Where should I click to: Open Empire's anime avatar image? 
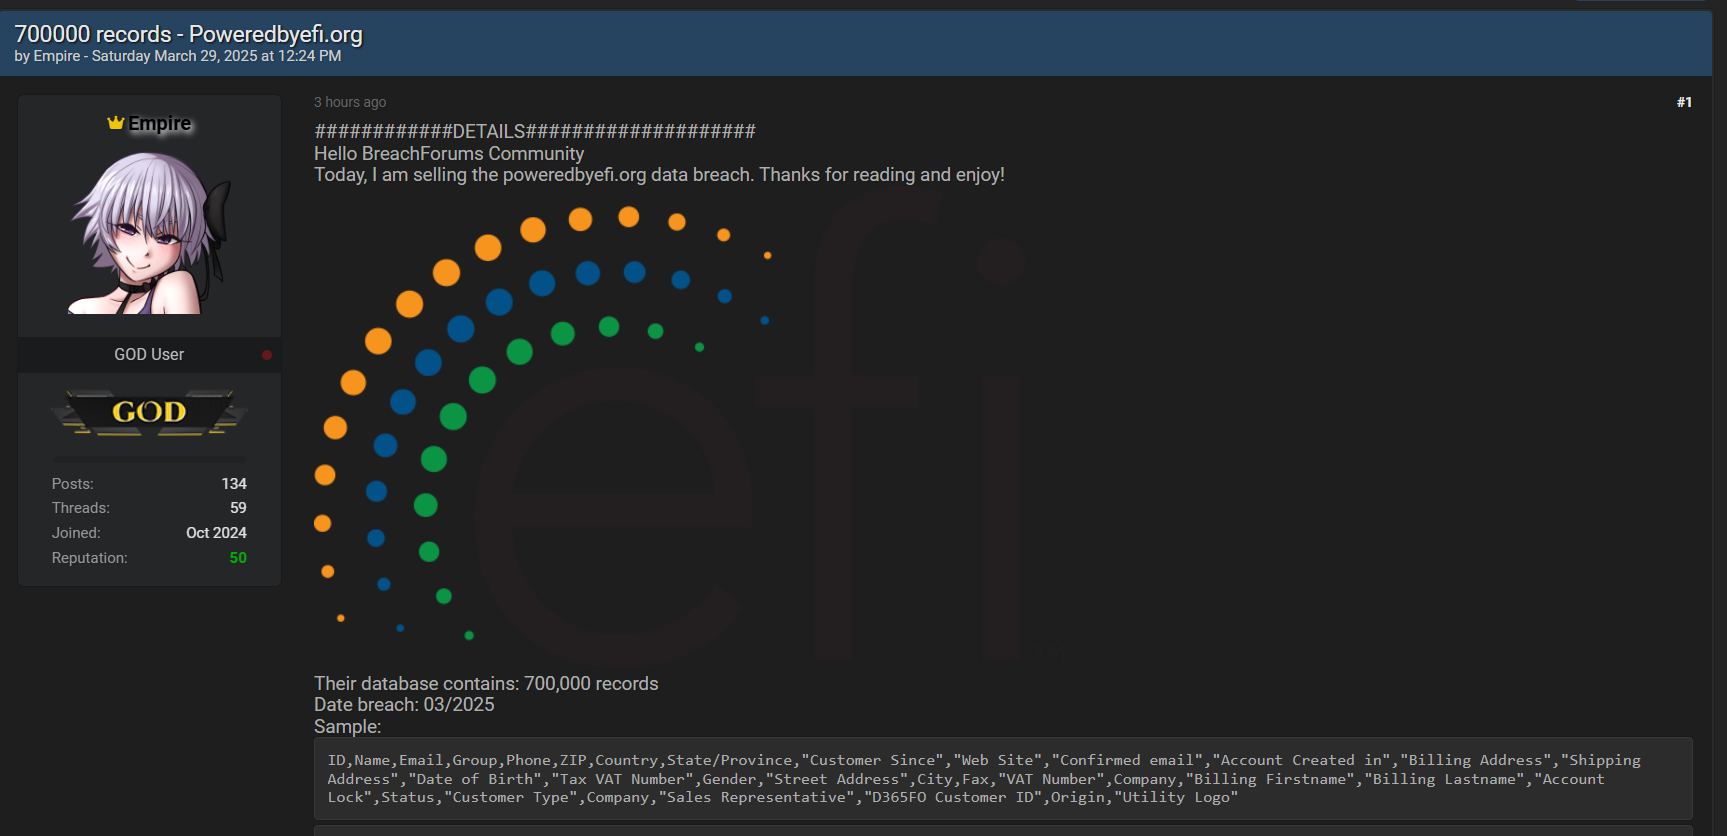click(149, 232)
